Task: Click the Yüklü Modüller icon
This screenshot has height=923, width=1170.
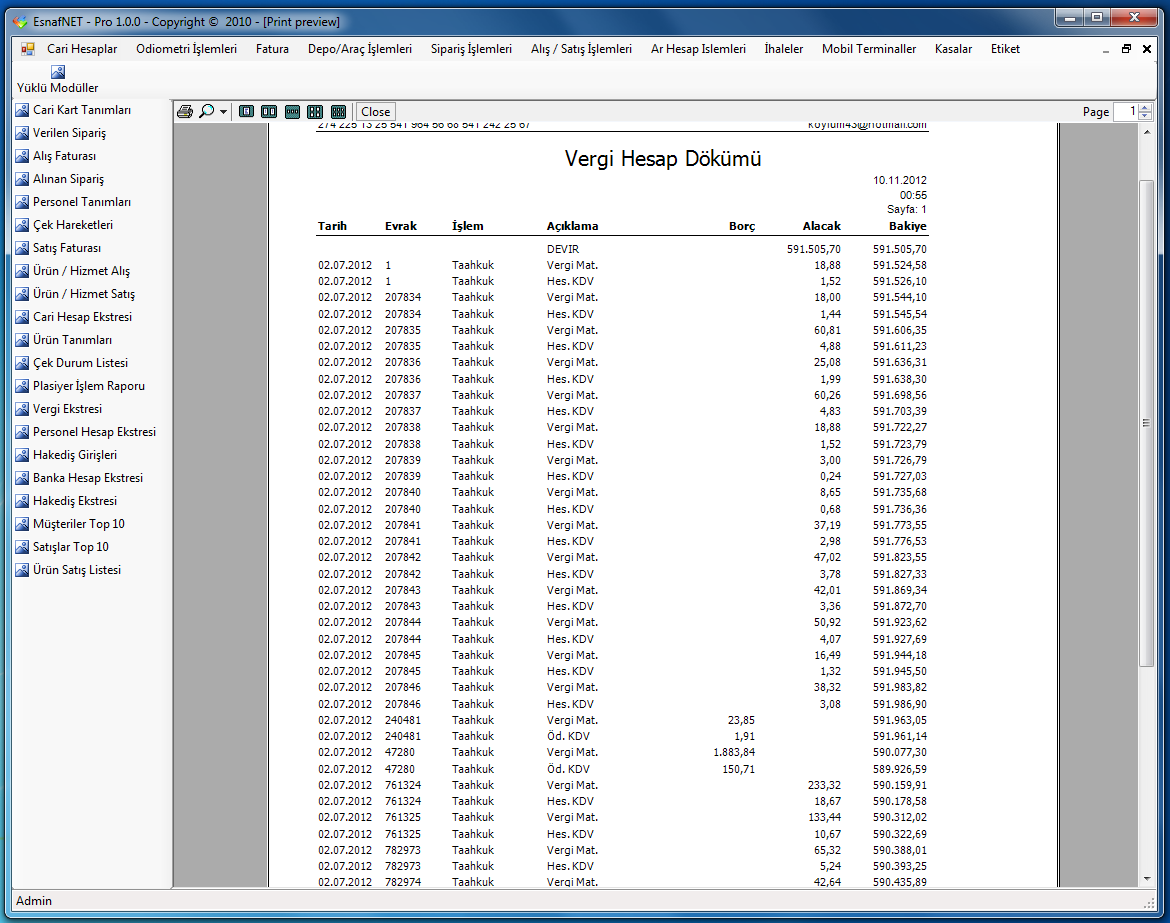Action: (57, 72)
